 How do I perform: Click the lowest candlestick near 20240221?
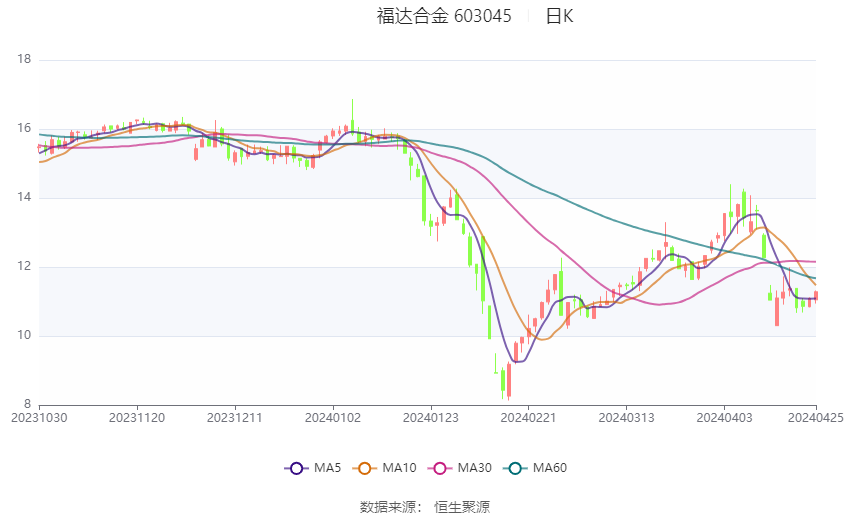[508, 380]
